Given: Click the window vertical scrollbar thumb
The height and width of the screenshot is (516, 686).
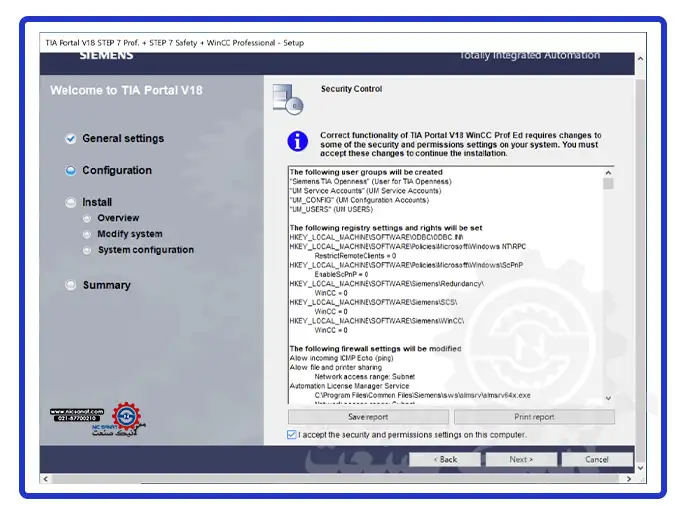Looking at the screenshot, I should click(x=640, y=270).
